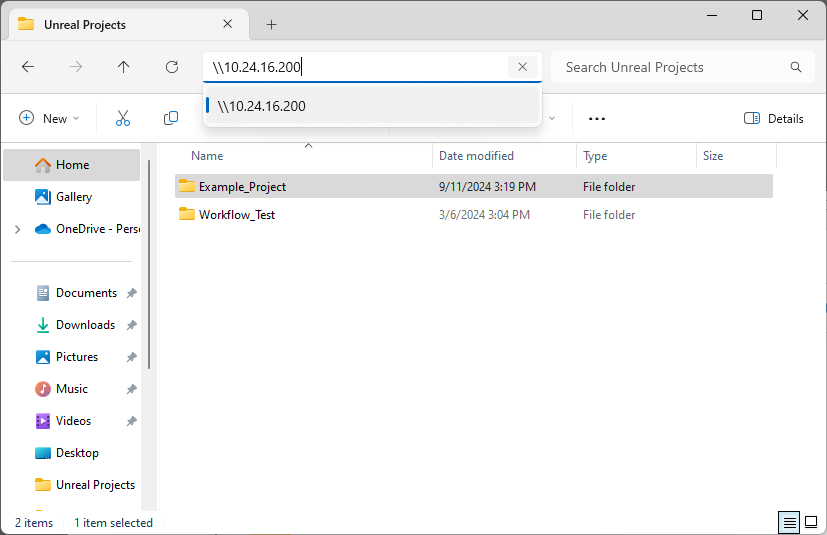Sort by Date modified column
Screen dimensions: 827x535
click(476, 156)
